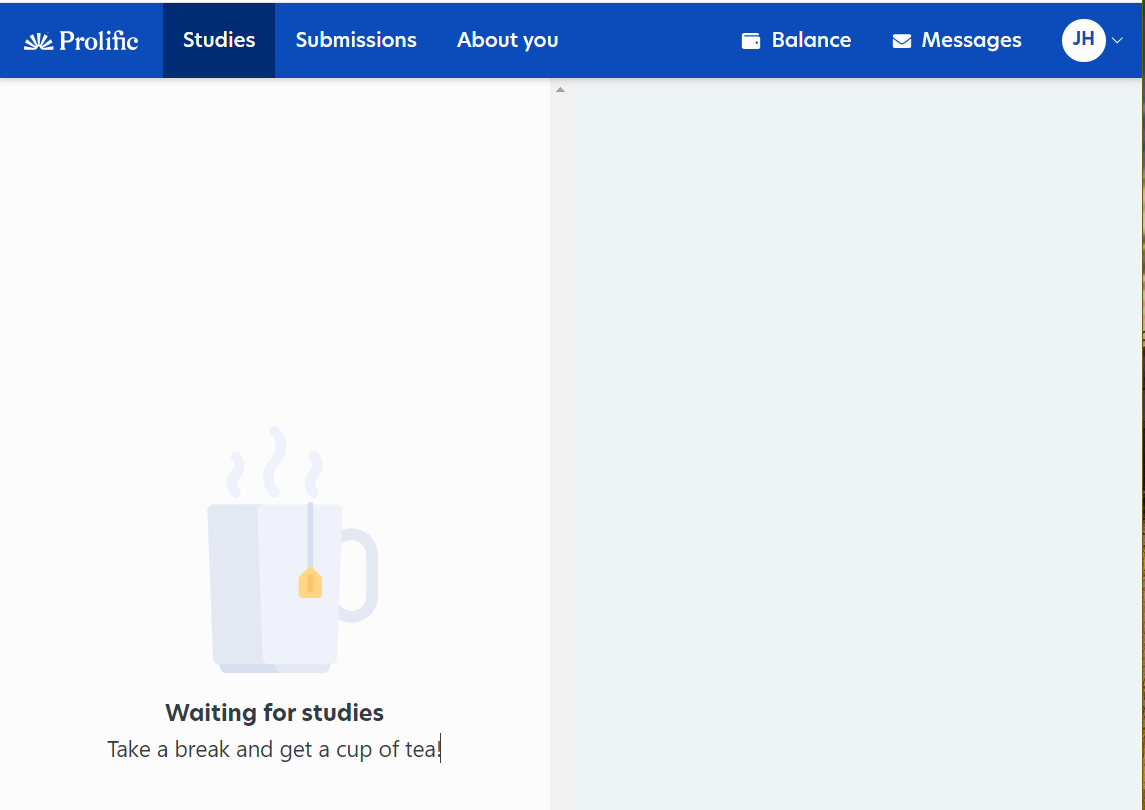Click the JH user avatar circle
This screenshot has height=810, width=1145.
[1083, 40]
